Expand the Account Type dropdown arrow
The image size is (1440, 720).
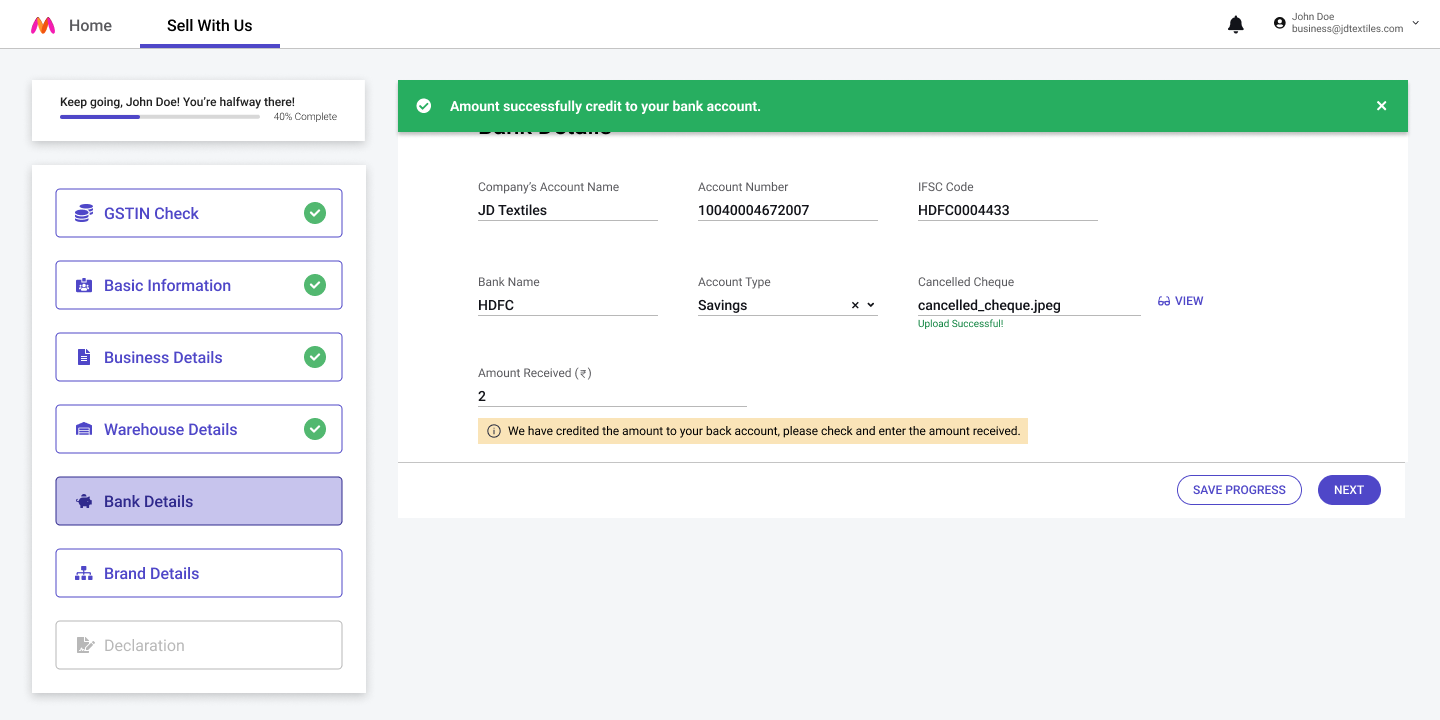coord(871,305)
